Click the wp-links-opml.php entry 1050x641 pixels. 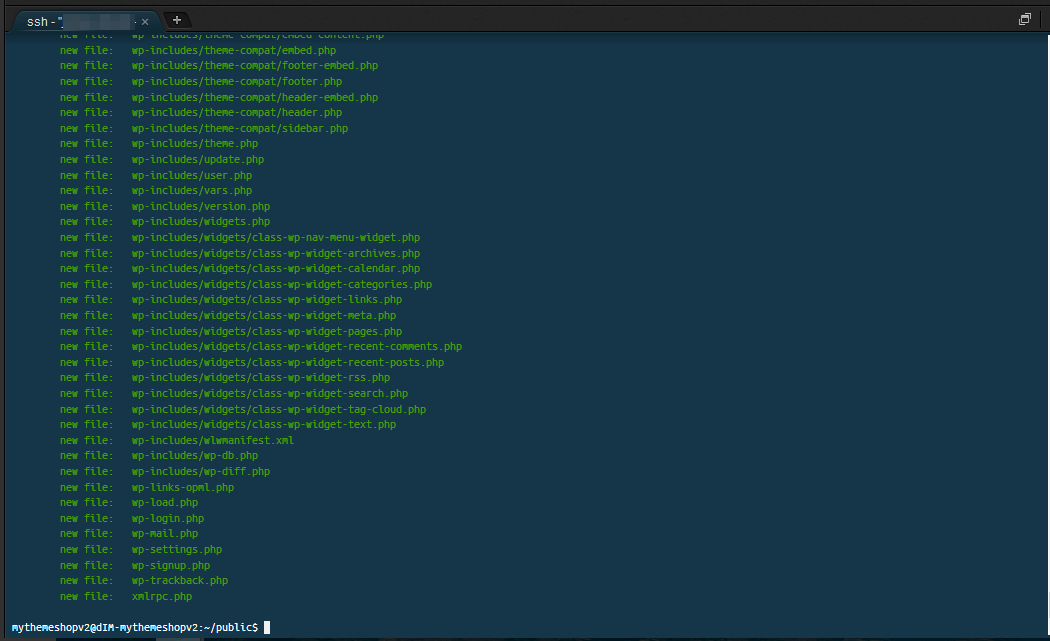click(x=182, y=487)
